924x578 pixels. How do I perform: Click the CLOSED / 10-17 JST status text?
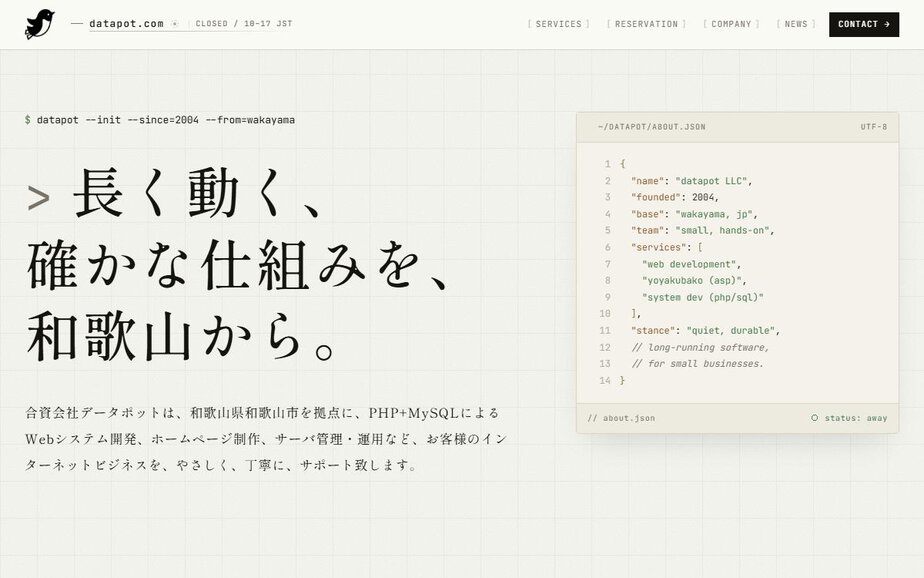[244, 24]
